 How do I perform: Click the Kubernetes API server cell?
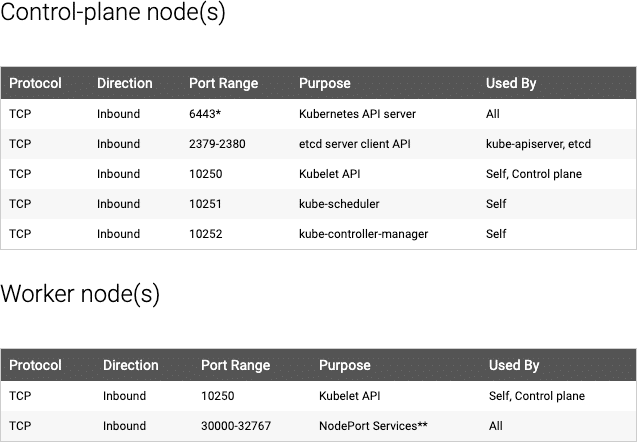(x=357, y=114)
